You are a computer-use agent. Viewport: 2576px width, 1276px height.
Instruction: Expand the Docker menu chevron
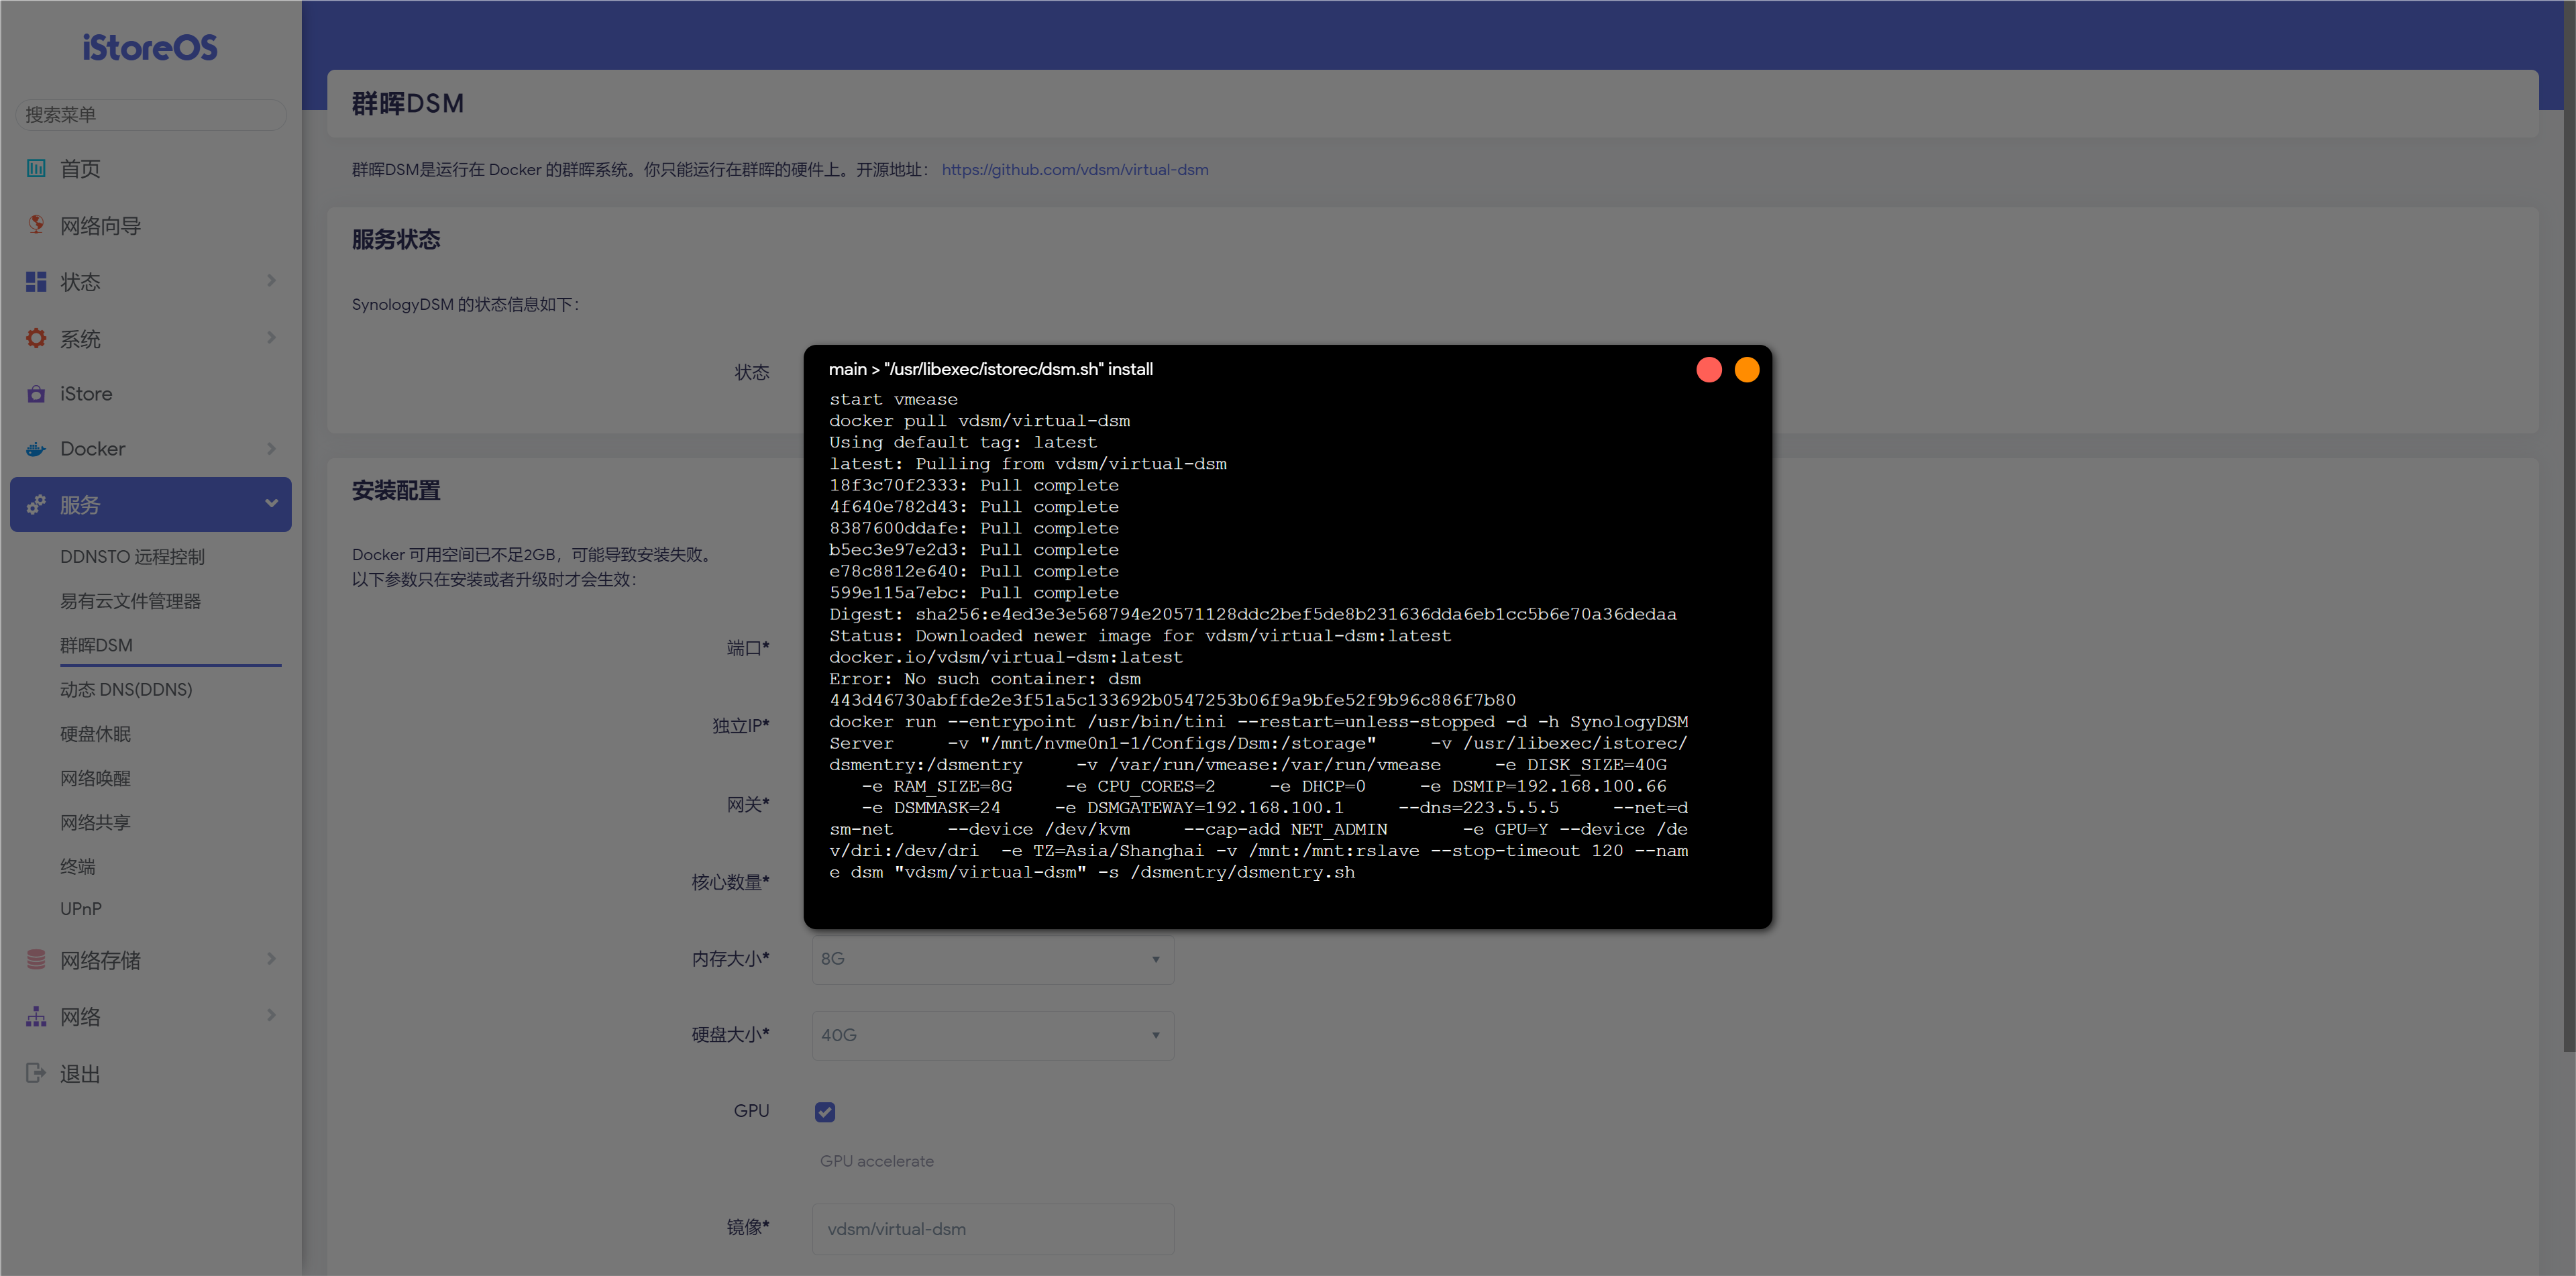(271, 449)
